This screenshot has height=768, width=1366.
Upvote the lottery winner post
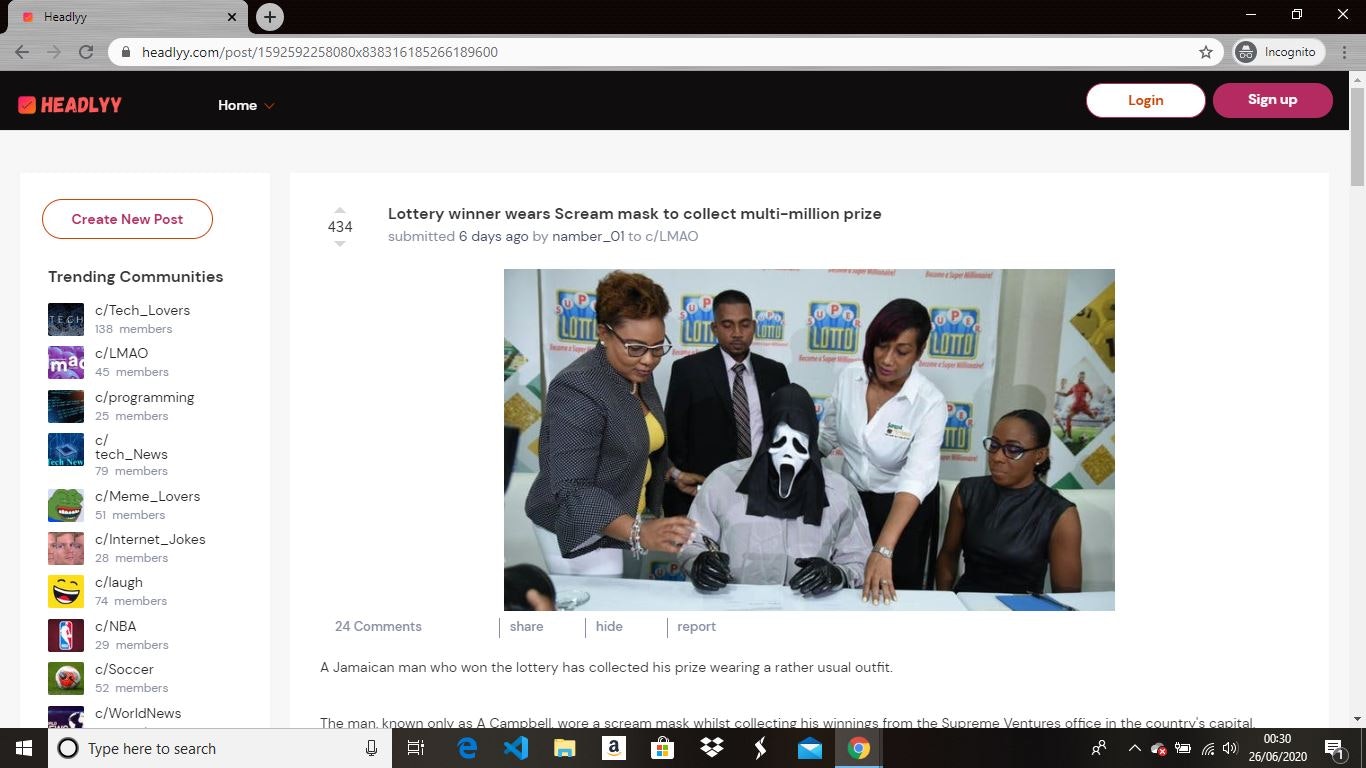click(x=339, y=210)
